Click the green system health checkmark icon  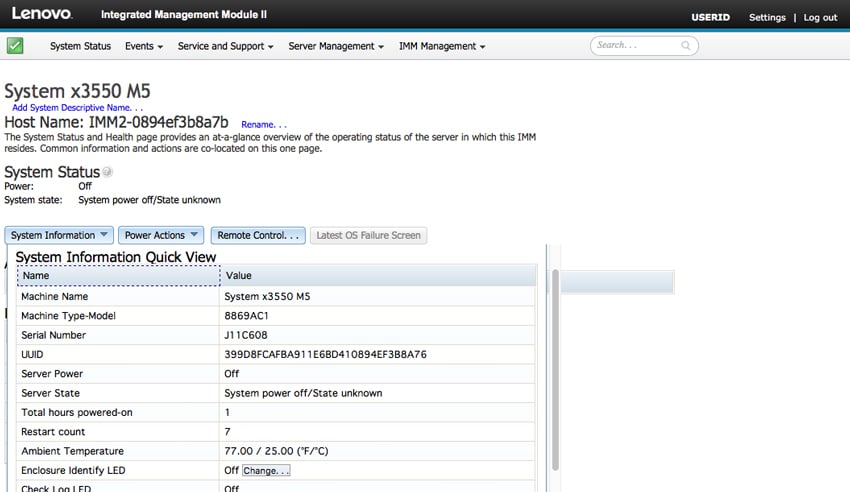[x=15, y=46]
